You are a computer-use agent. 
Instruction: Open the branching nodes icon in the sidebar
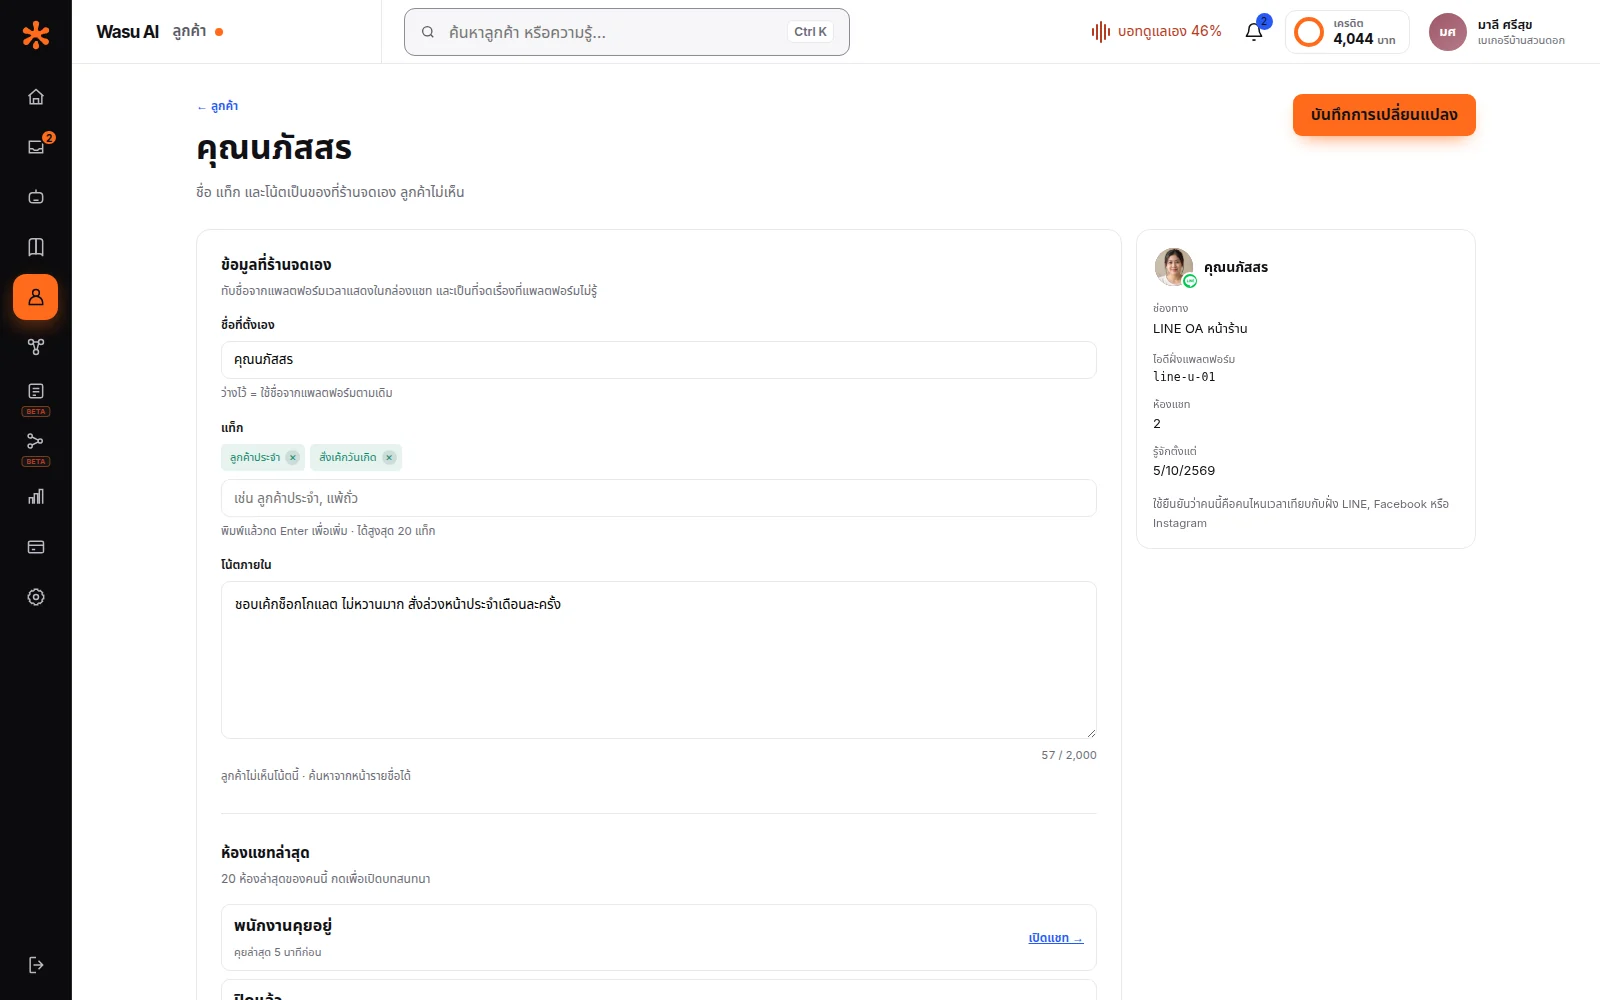[x=36, y=347]
